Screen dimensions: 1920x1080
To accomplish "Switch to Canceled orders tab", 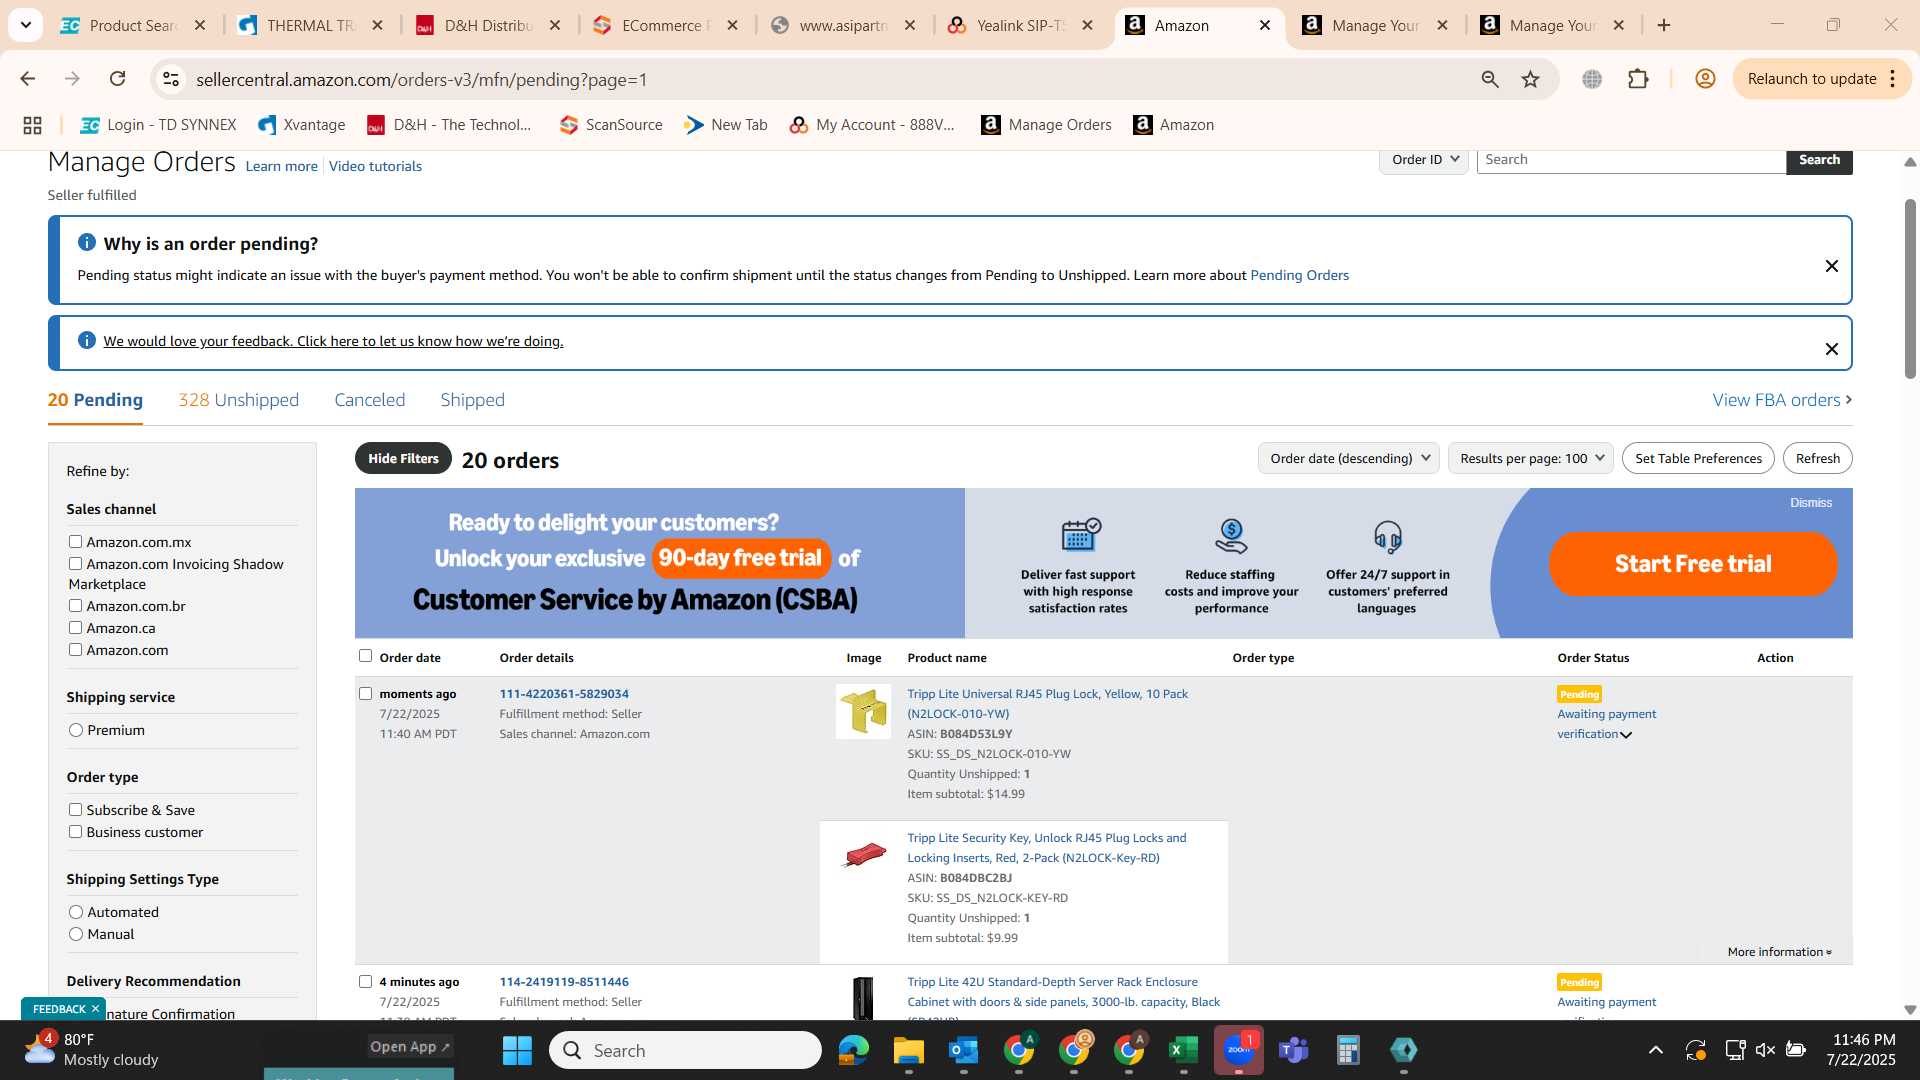I will (369, 400).
